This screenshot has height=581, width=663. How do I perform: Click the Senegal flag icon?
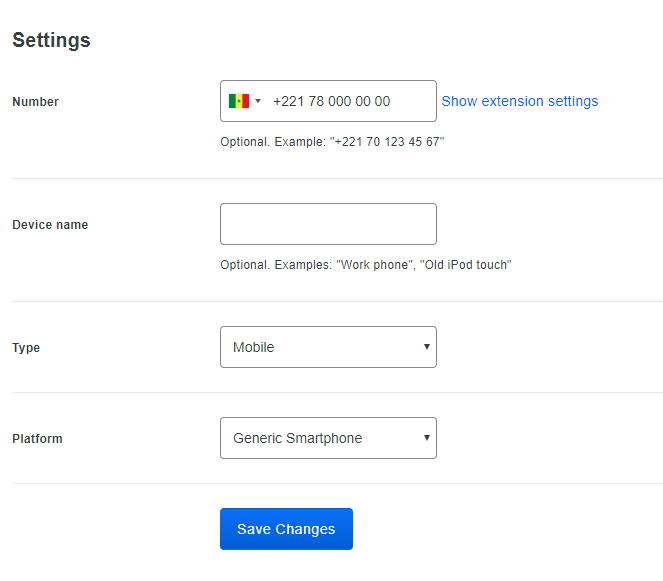point(238,101)
